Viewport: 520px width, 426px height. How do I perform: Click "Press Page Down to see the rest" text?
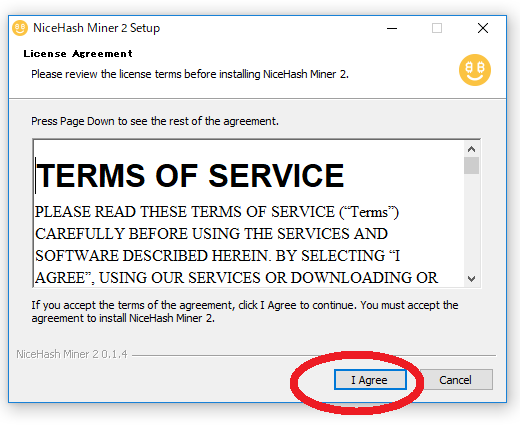[x=155, y=121]
